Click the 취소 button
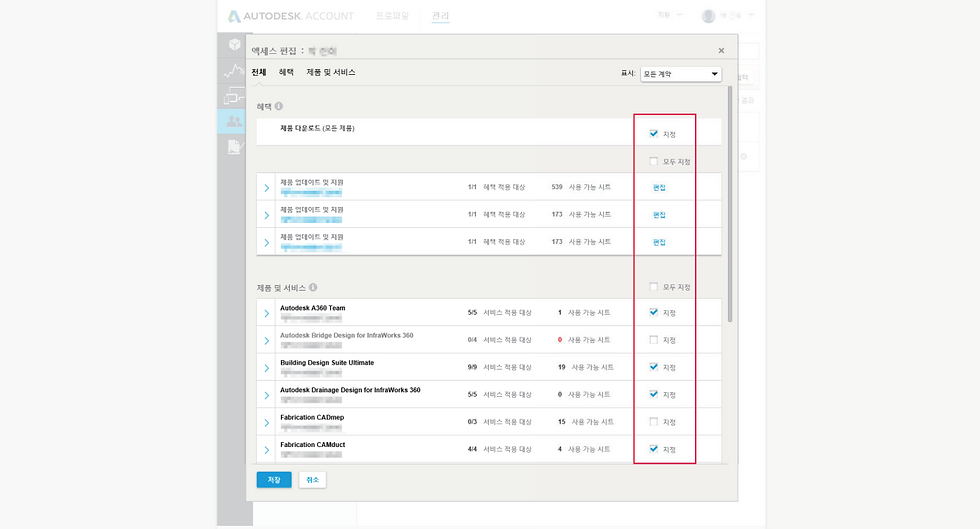980x529 pixels. click(312, 480)
